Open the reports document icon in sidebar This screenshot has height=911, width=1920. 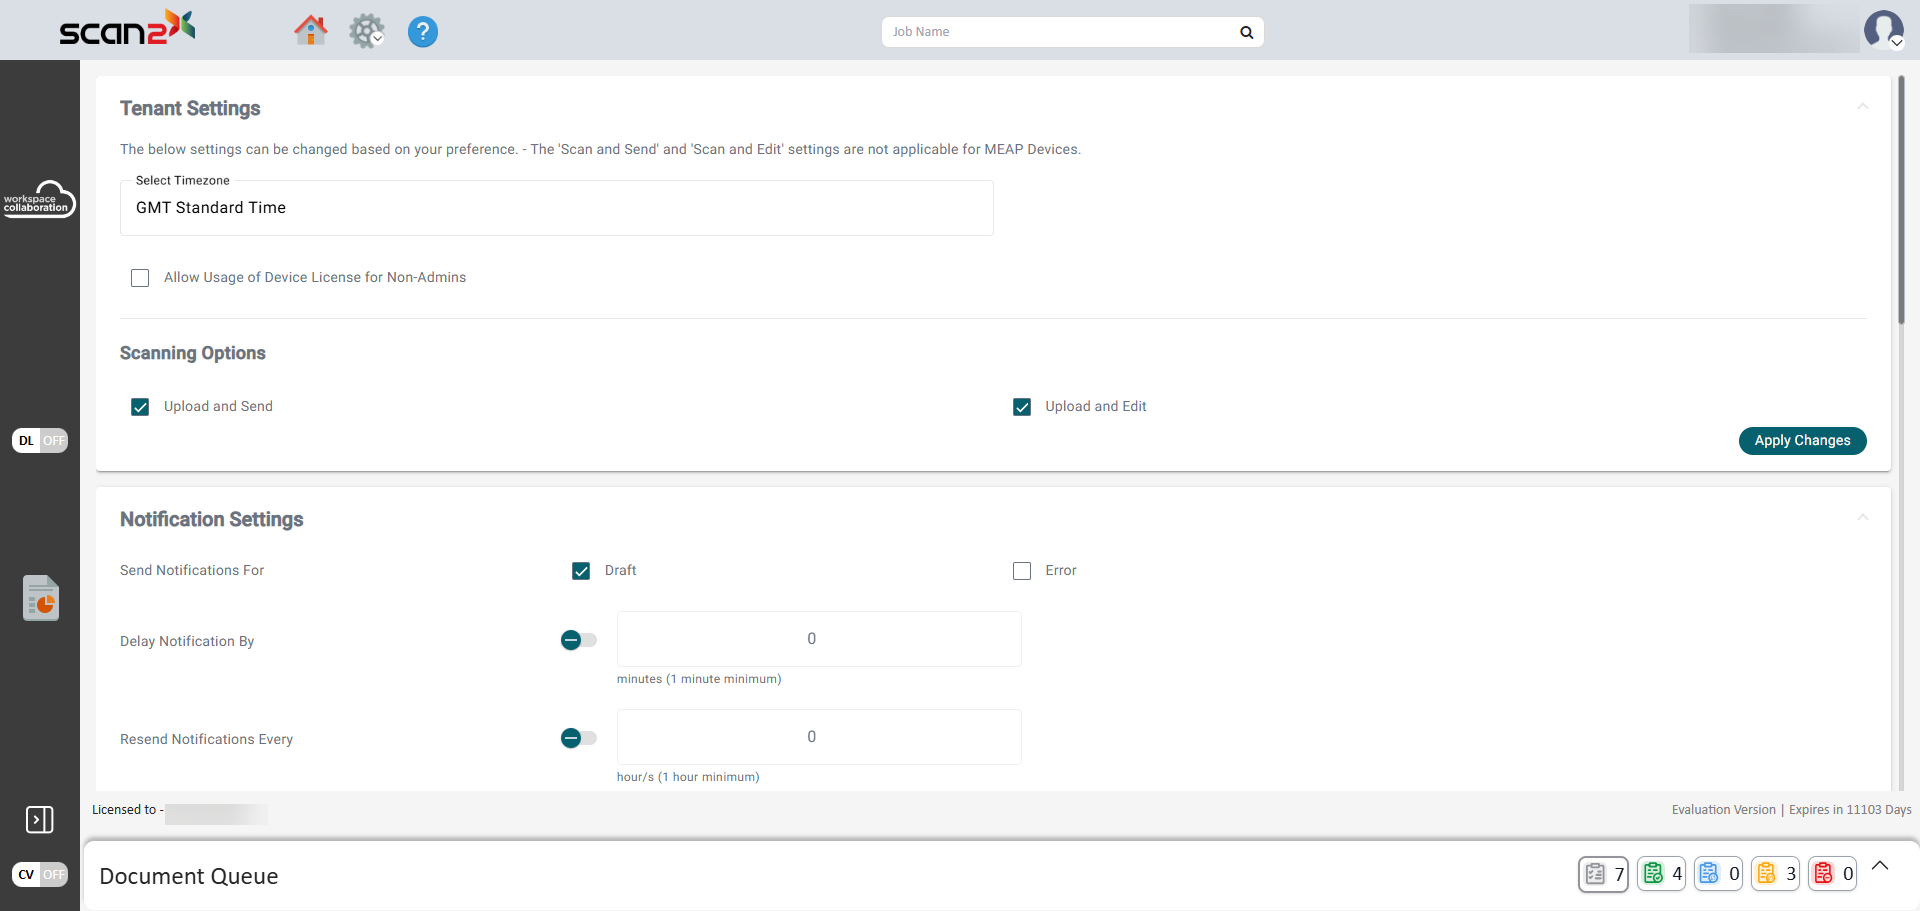[41, 598]
